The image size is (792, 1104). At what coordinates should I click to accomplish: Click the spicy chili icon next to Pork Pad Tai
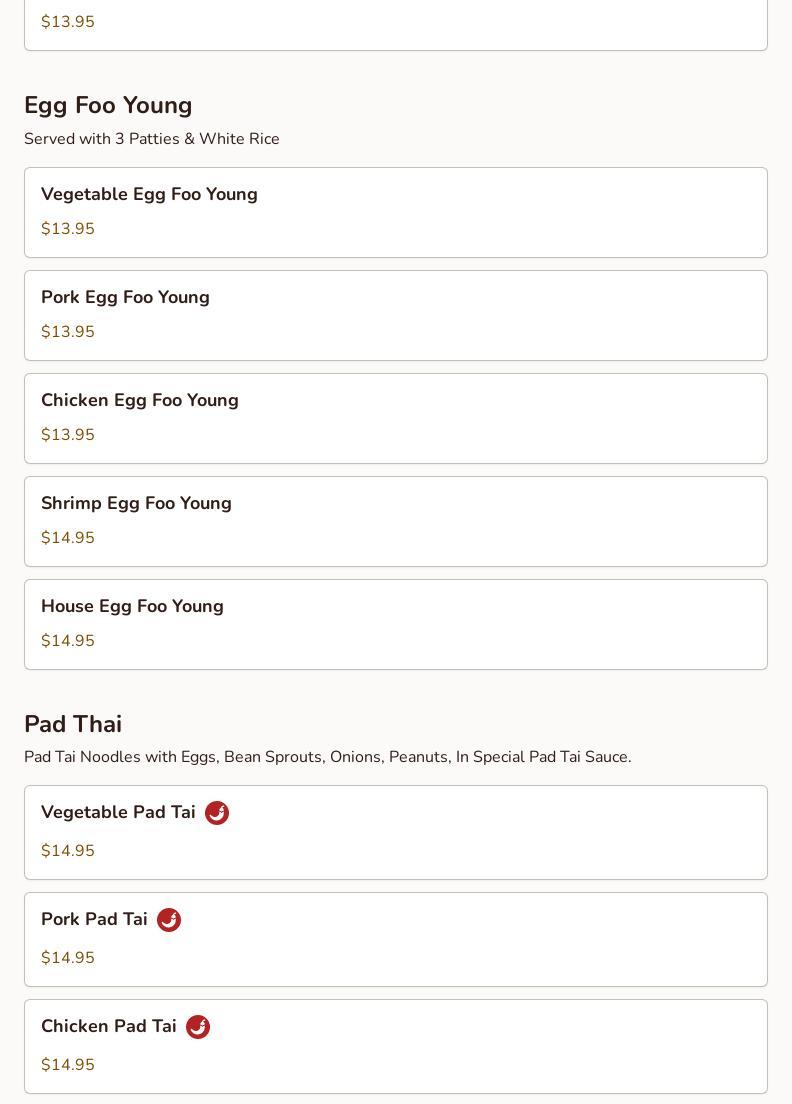pos(169,920)
